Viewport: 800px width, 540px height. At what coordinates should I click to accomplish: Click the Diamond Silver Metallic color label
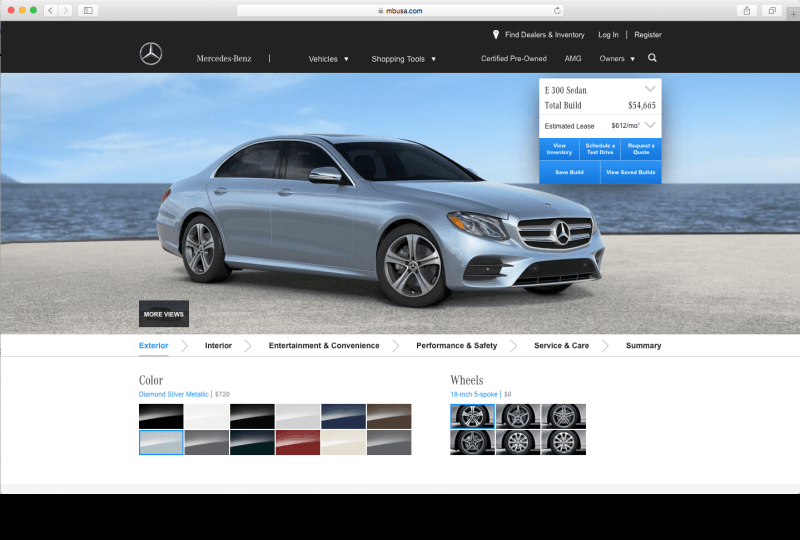[x=173, y=394]
